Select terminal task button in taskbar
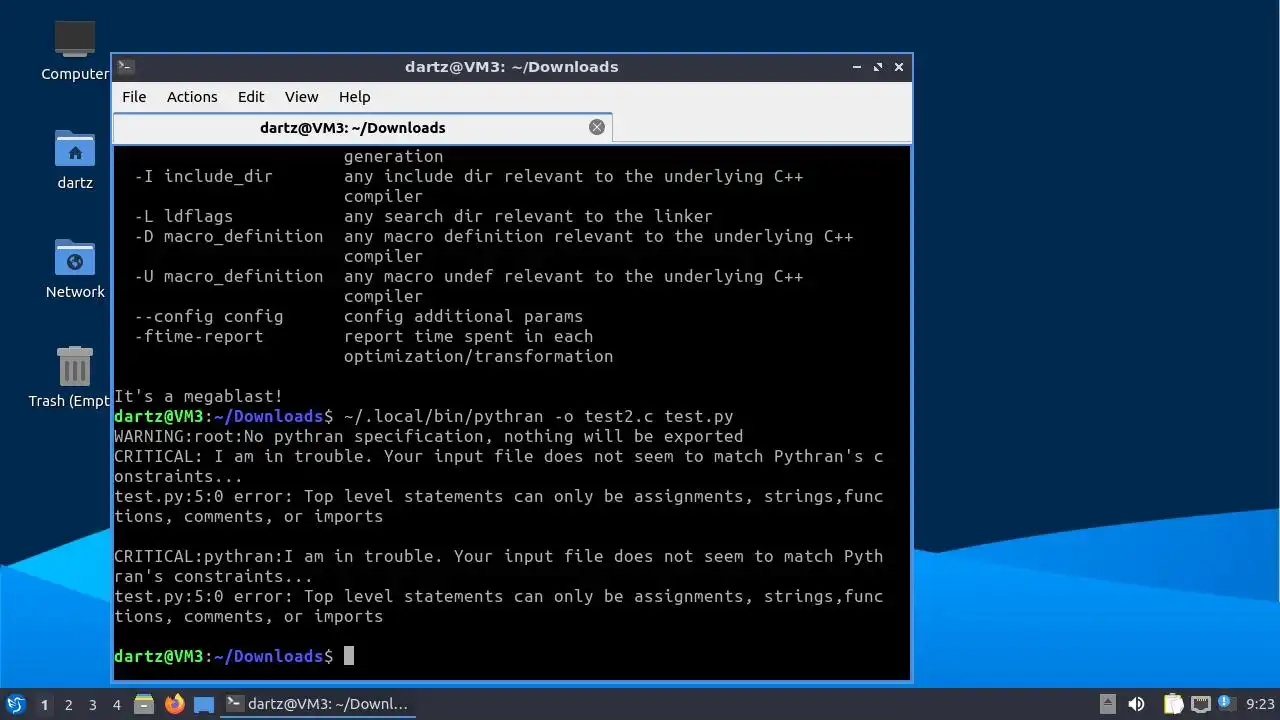1280x720 pixels. click(x=317, y=704)
